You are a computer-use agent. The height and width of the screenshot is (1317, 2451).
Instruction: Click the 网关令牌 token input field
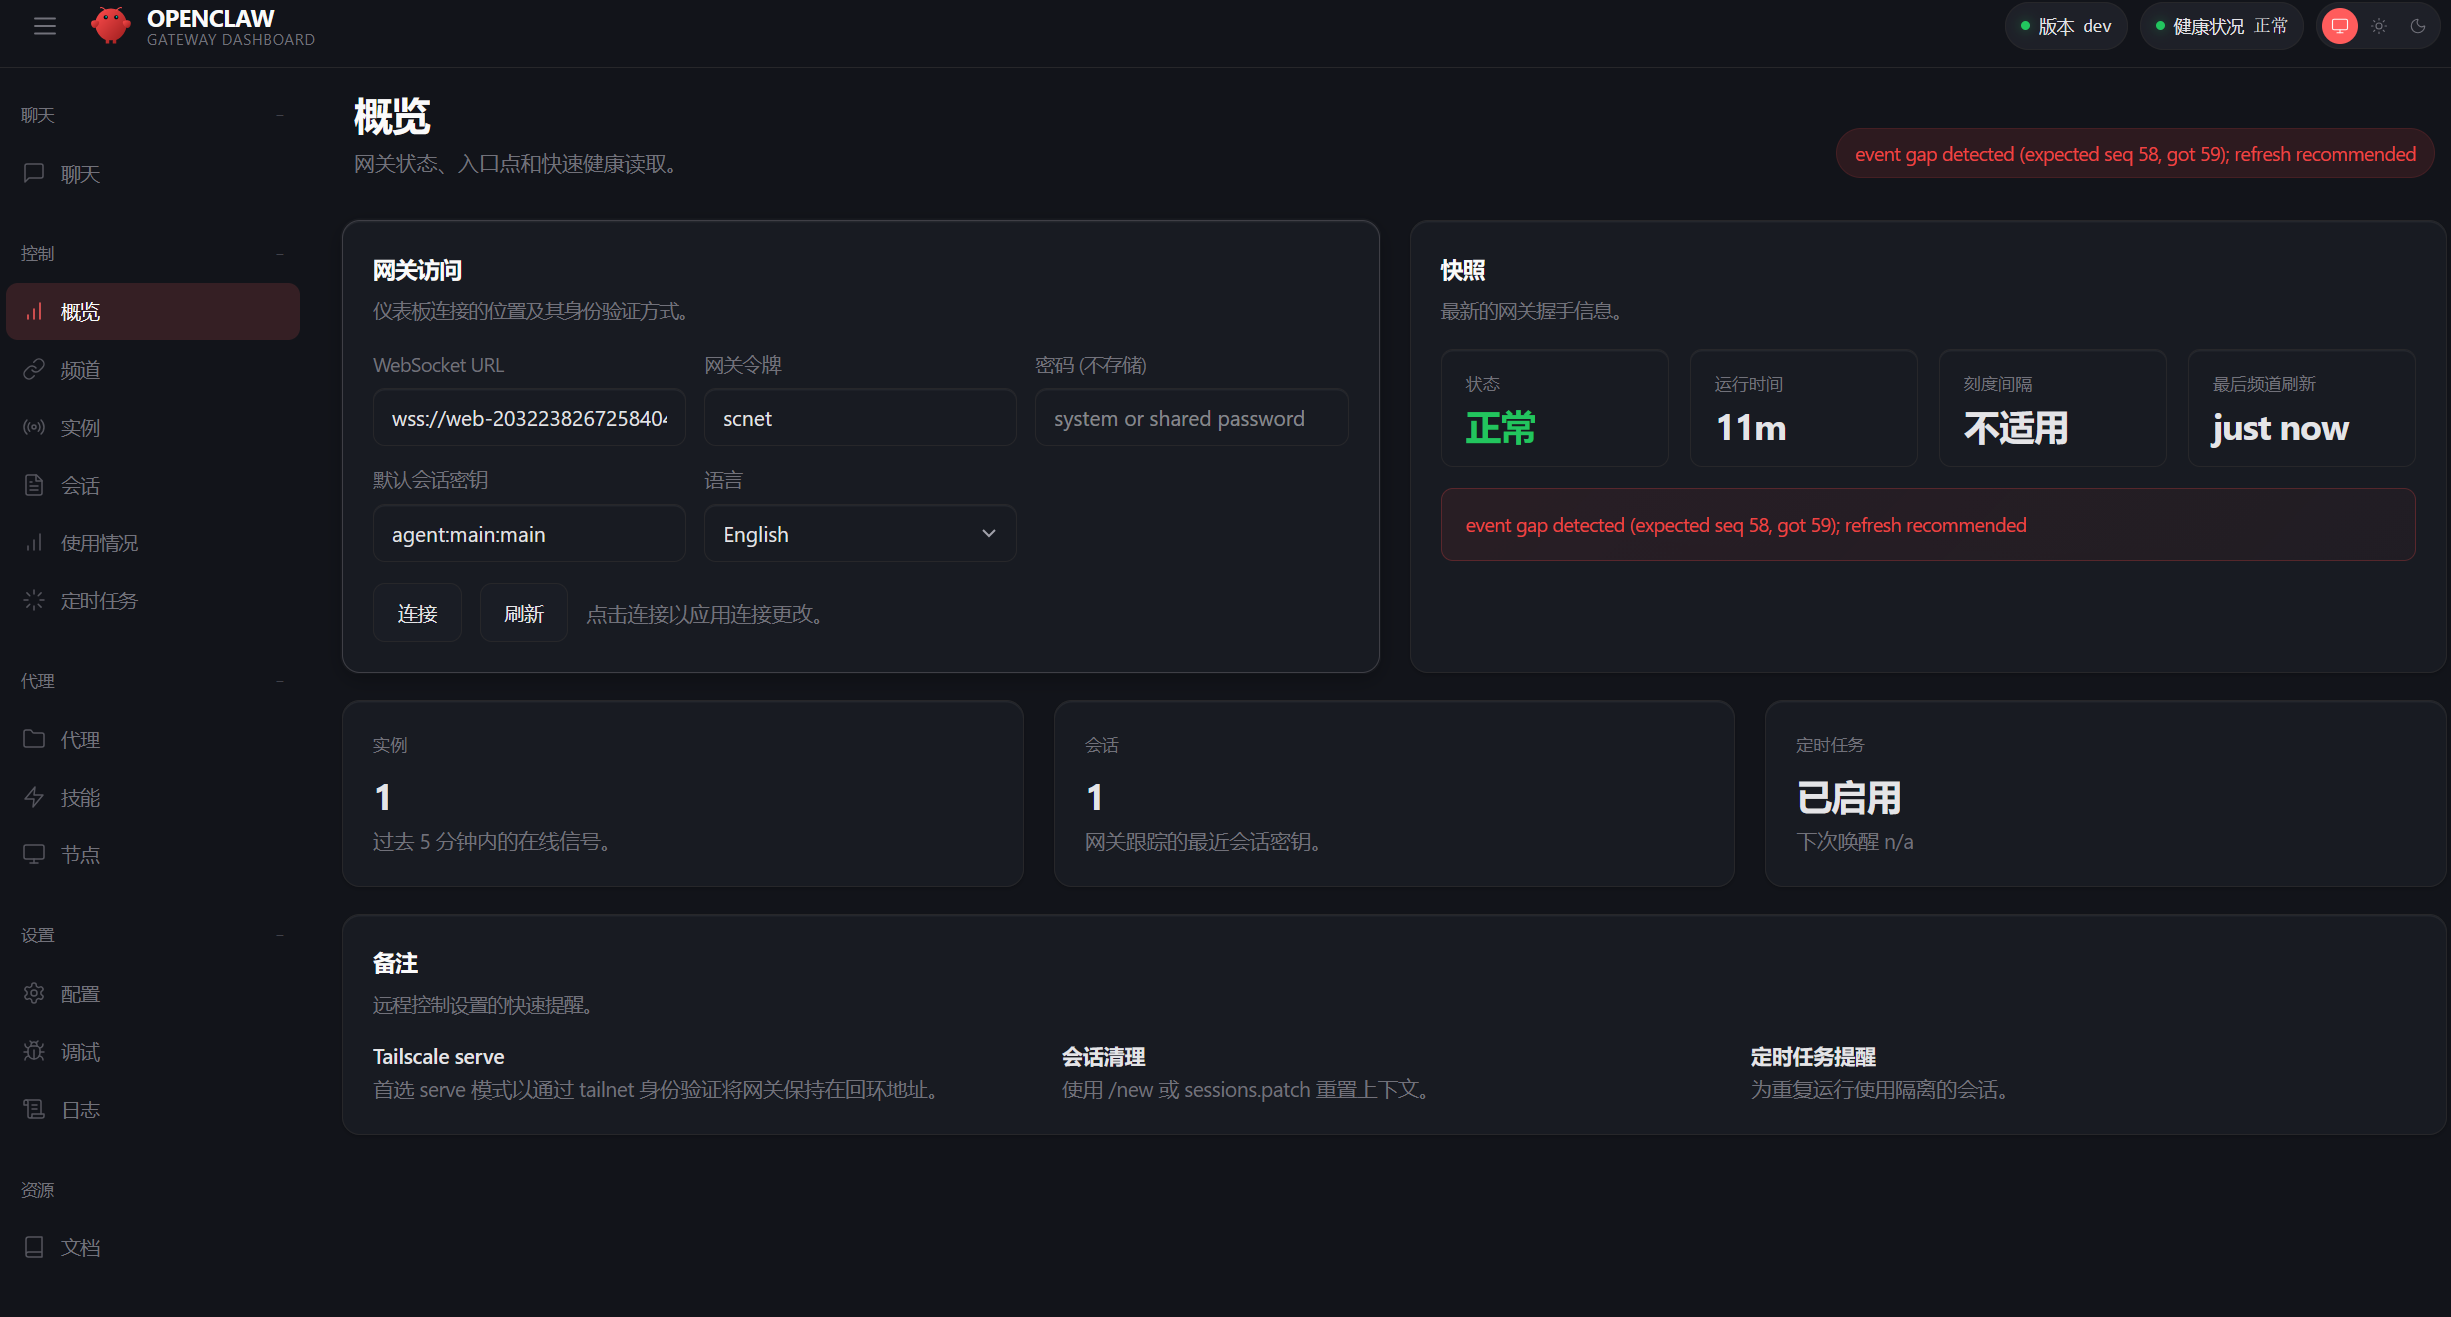click(x=859, y=418)
